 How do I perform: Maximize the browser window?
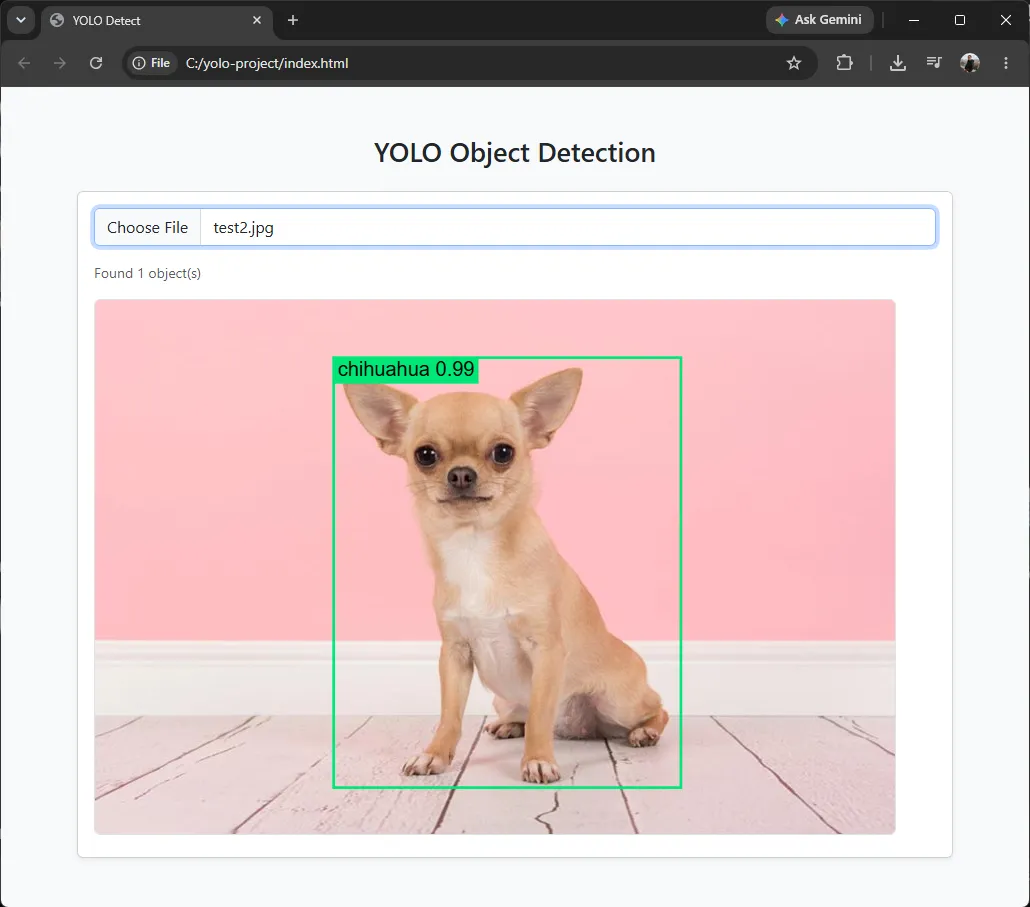(960, 20)
